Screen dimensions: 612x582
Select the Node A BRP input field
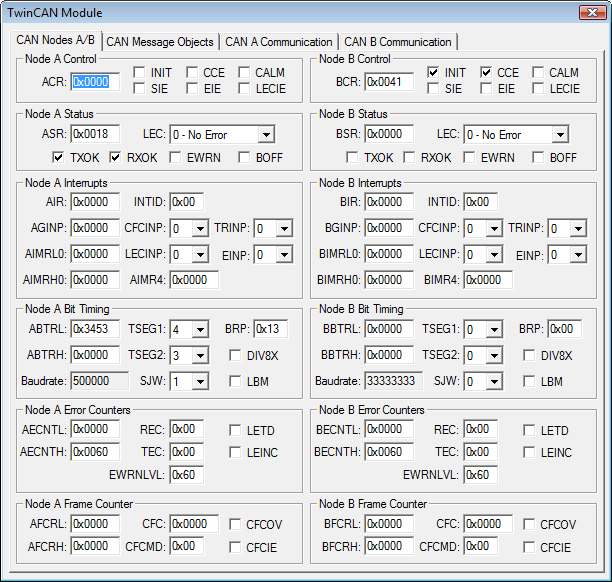click(272, 329)
